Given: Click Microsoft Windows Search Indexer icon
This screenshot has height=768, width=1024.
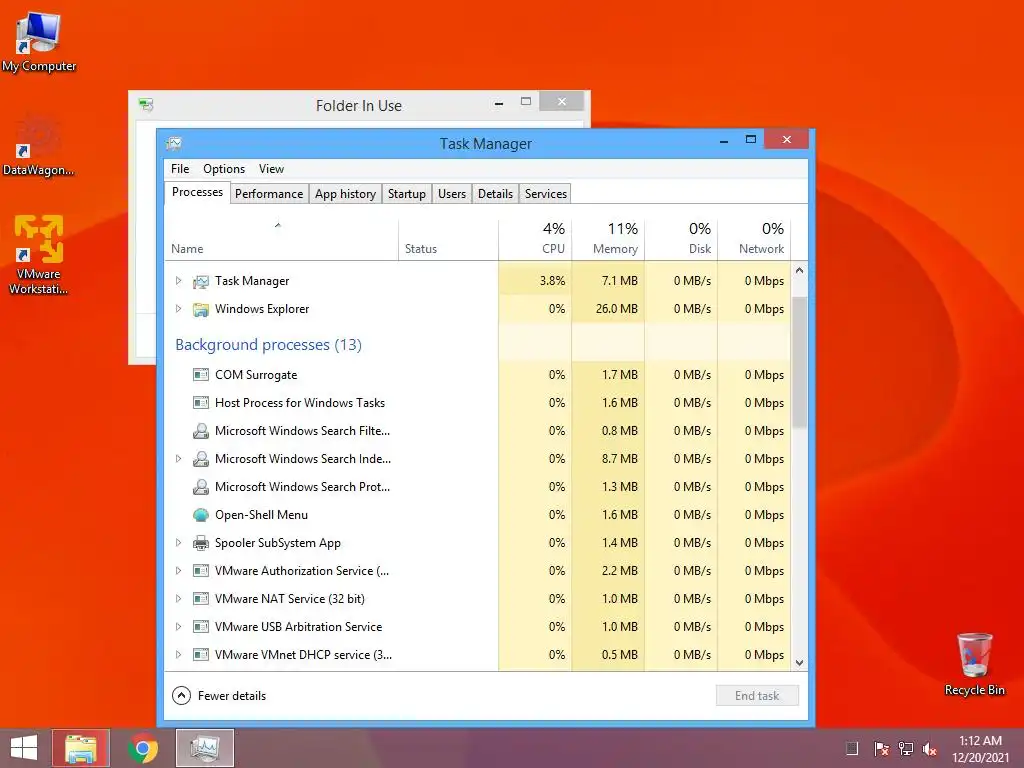Looking at the screenshot, I should click(200, 459).
